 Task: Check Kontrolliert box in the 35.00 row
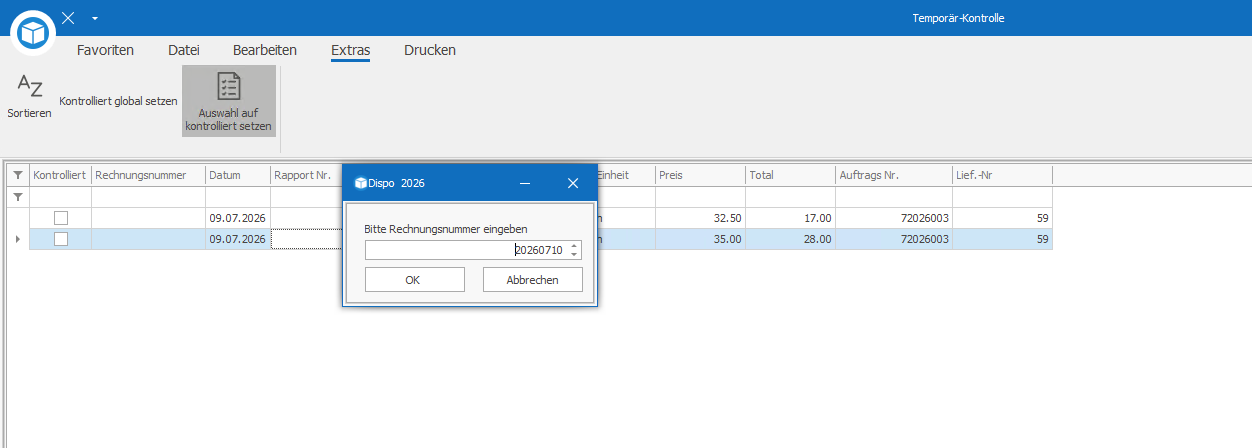61,239
